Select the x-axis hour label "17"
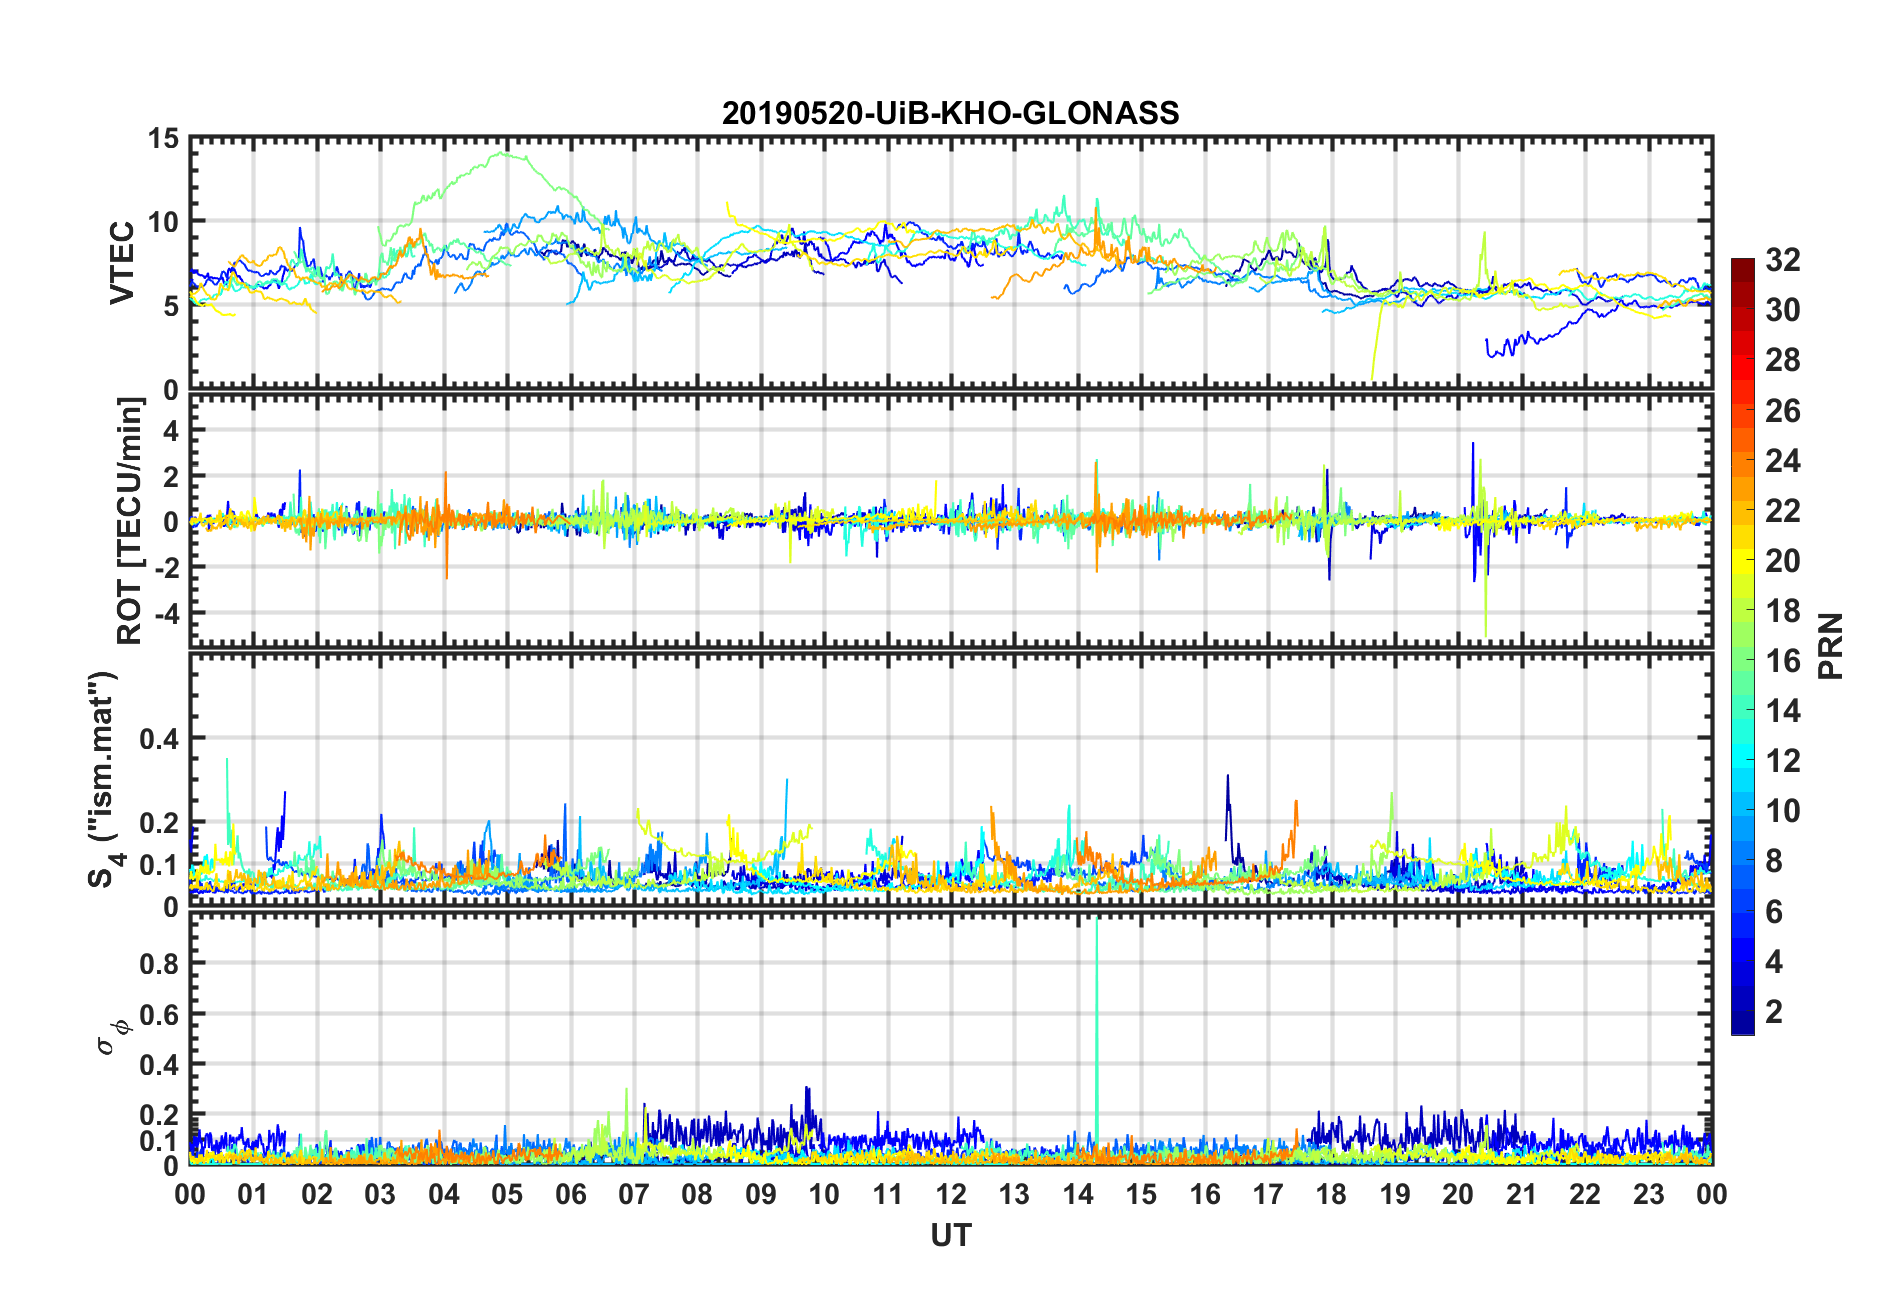Image resolution: width=1902 pixels, height=1292 pixels. (x=1268, y=1194)
